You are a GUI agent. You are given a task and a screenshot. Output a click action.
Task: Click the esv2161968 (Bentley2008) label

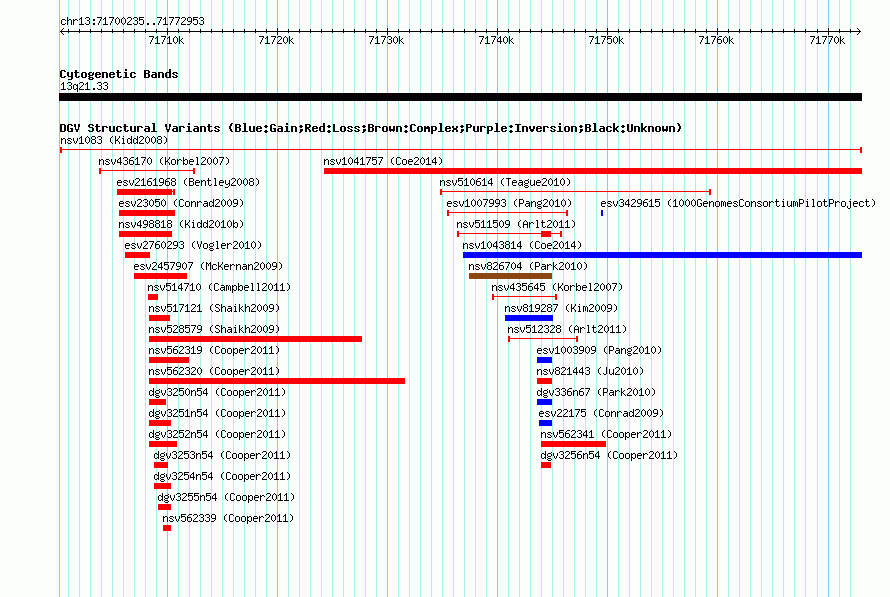pos(188,182)
